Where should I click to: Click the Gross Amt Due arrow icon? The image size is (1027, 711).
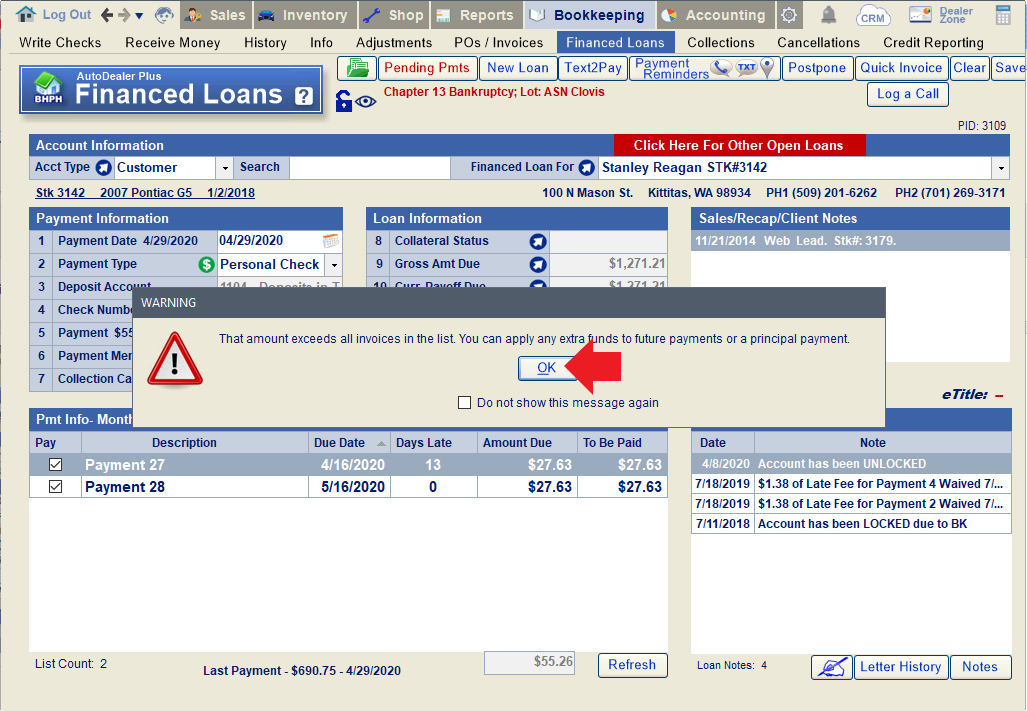point(538,264)
